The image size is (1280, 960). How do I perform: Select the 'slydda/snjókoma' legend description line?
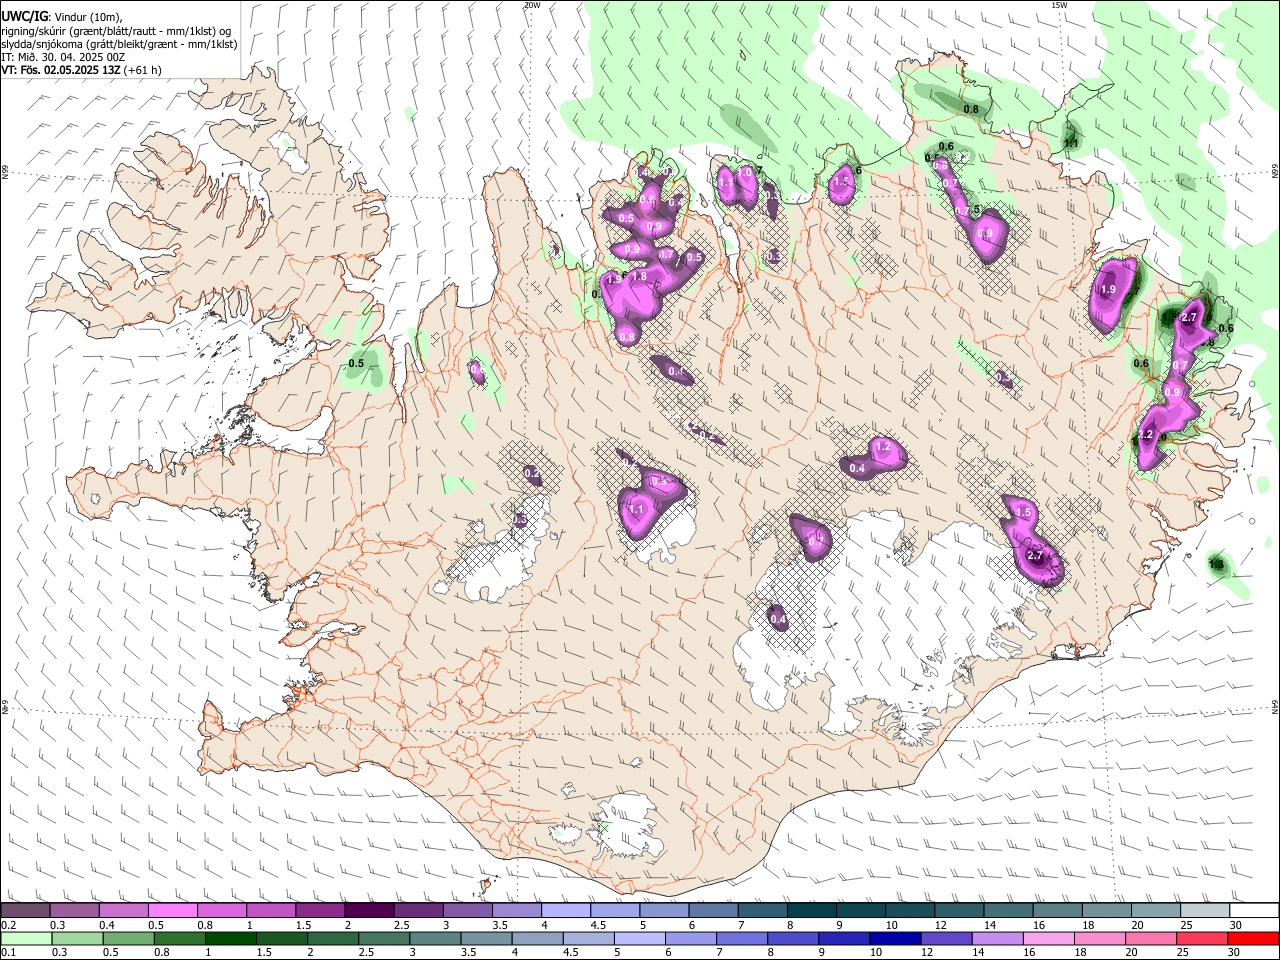[x=119, y=44]
